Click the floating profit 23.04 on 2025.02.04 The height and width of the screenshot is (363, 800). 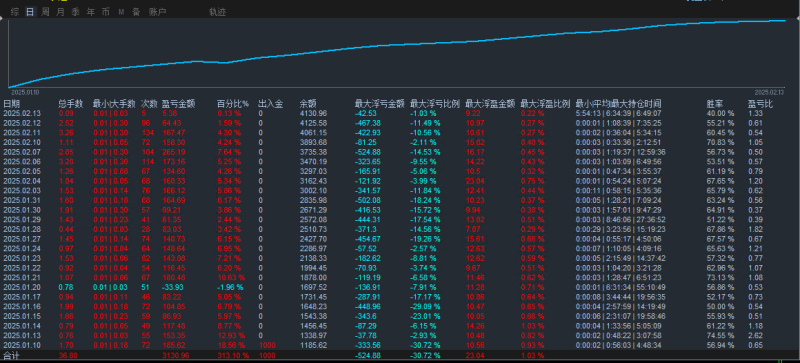474,181
